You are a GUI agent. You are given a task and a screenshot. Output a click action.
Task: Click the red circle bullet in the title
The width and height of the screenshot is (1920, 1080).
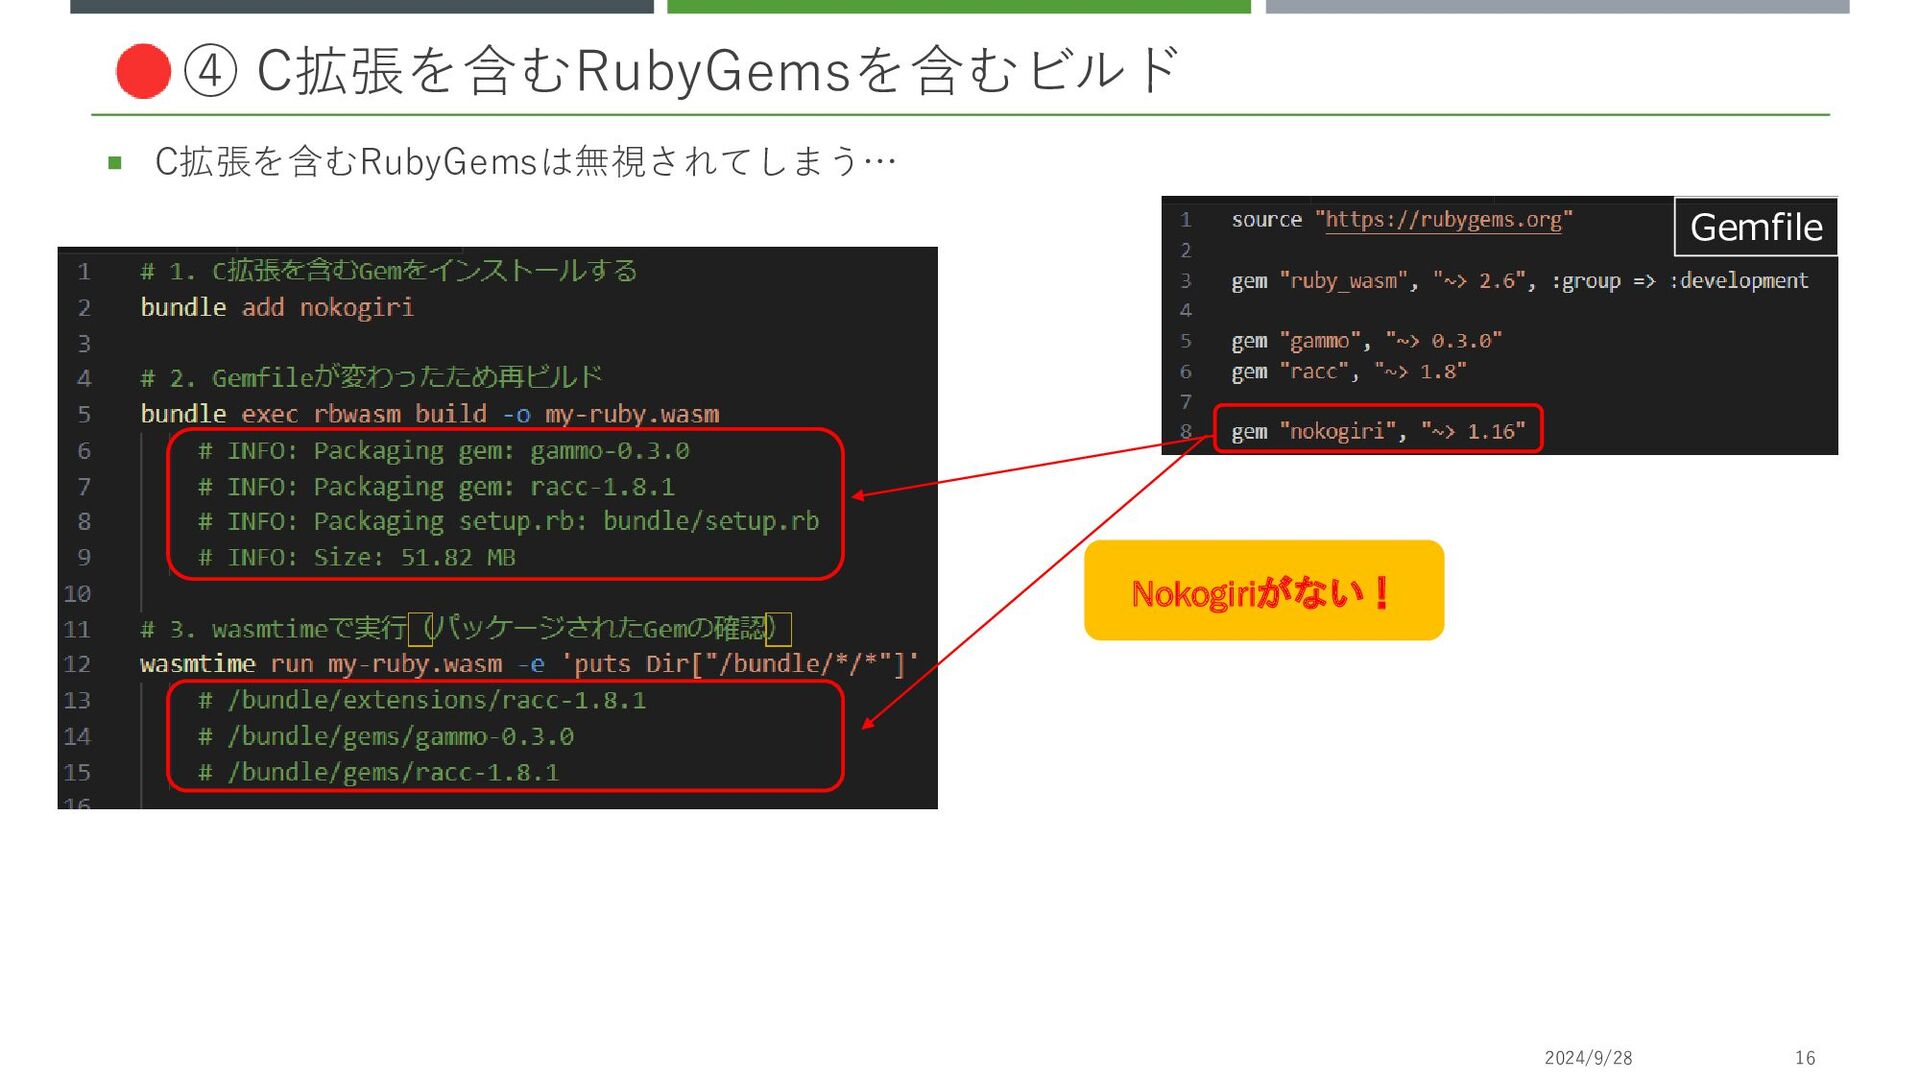[x=143, y=71]
